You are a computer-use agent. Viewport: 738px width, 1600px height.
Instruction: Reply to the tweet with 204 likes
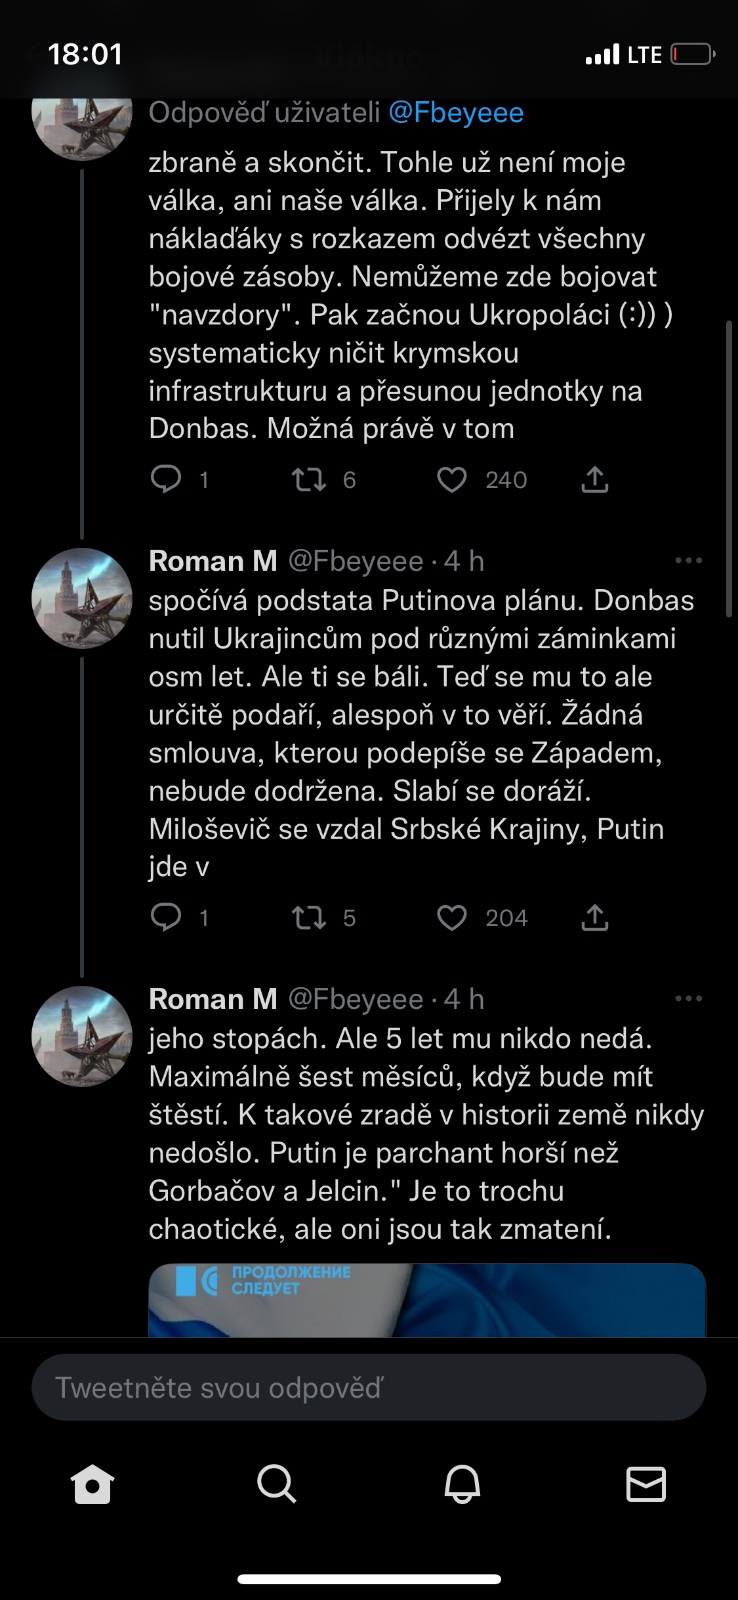[166, 917]
